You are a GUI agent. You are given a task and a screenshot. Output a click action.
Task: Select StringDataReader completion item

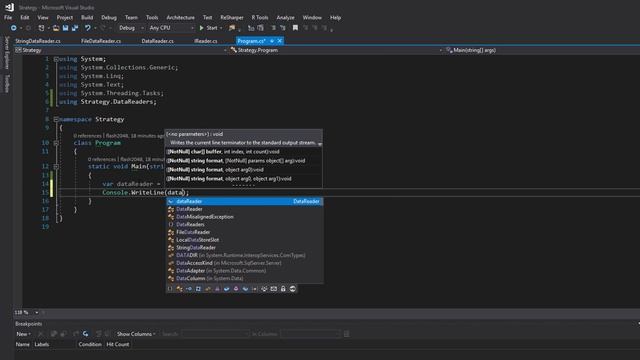coord(244,248)
